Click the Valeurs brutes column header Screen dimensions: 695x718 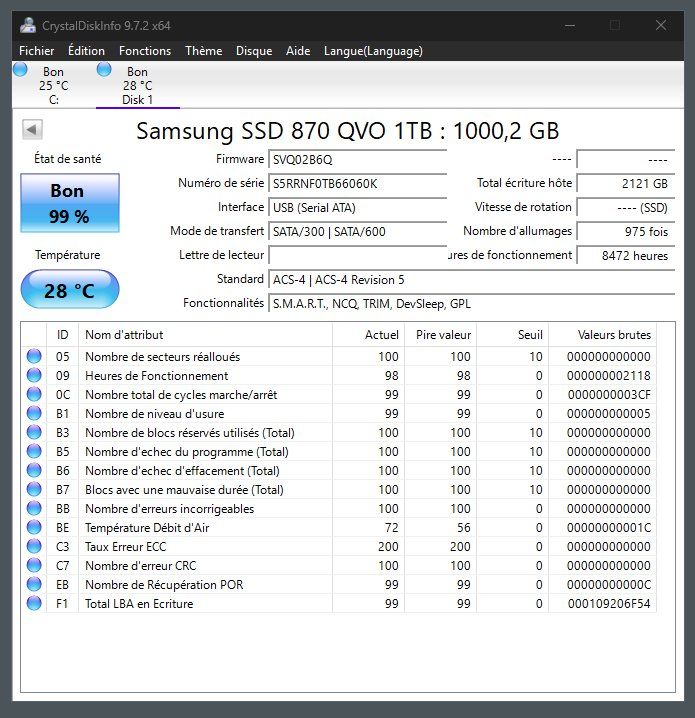click(x=603, y=335)
